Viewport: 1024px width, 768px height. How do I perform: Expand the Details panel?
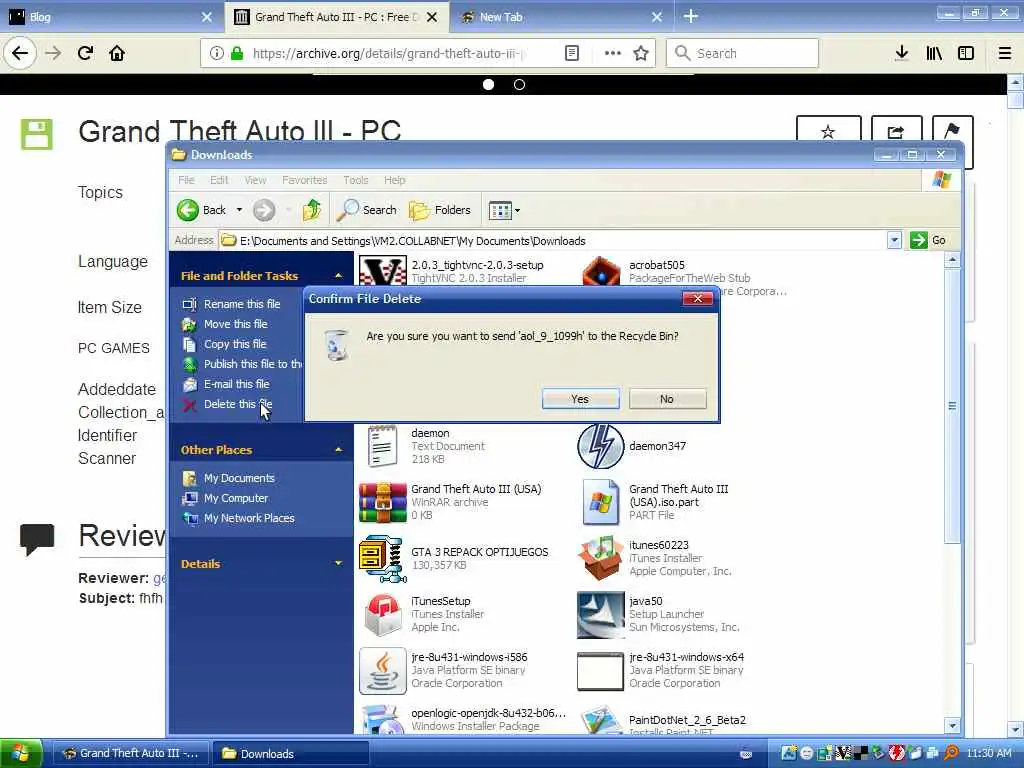pyautogui.click(x=338, y=563)
